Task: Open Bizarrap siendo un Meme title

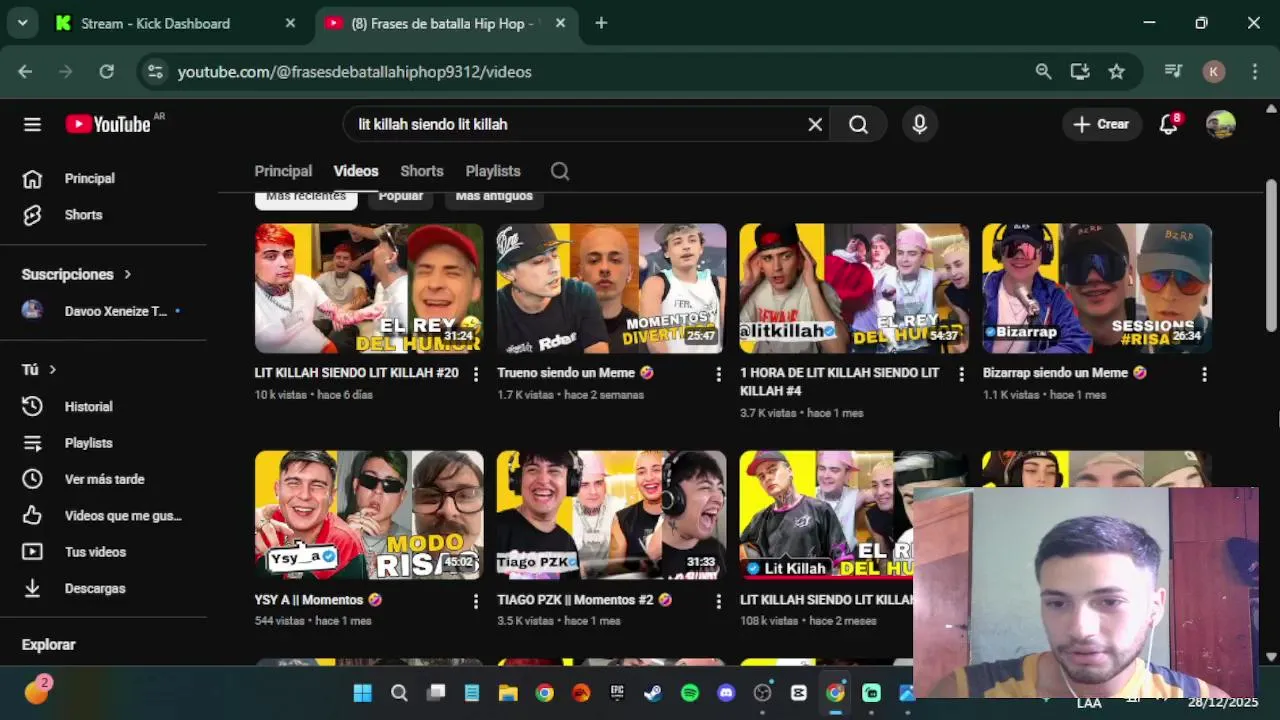Action: pos(1064,373)
